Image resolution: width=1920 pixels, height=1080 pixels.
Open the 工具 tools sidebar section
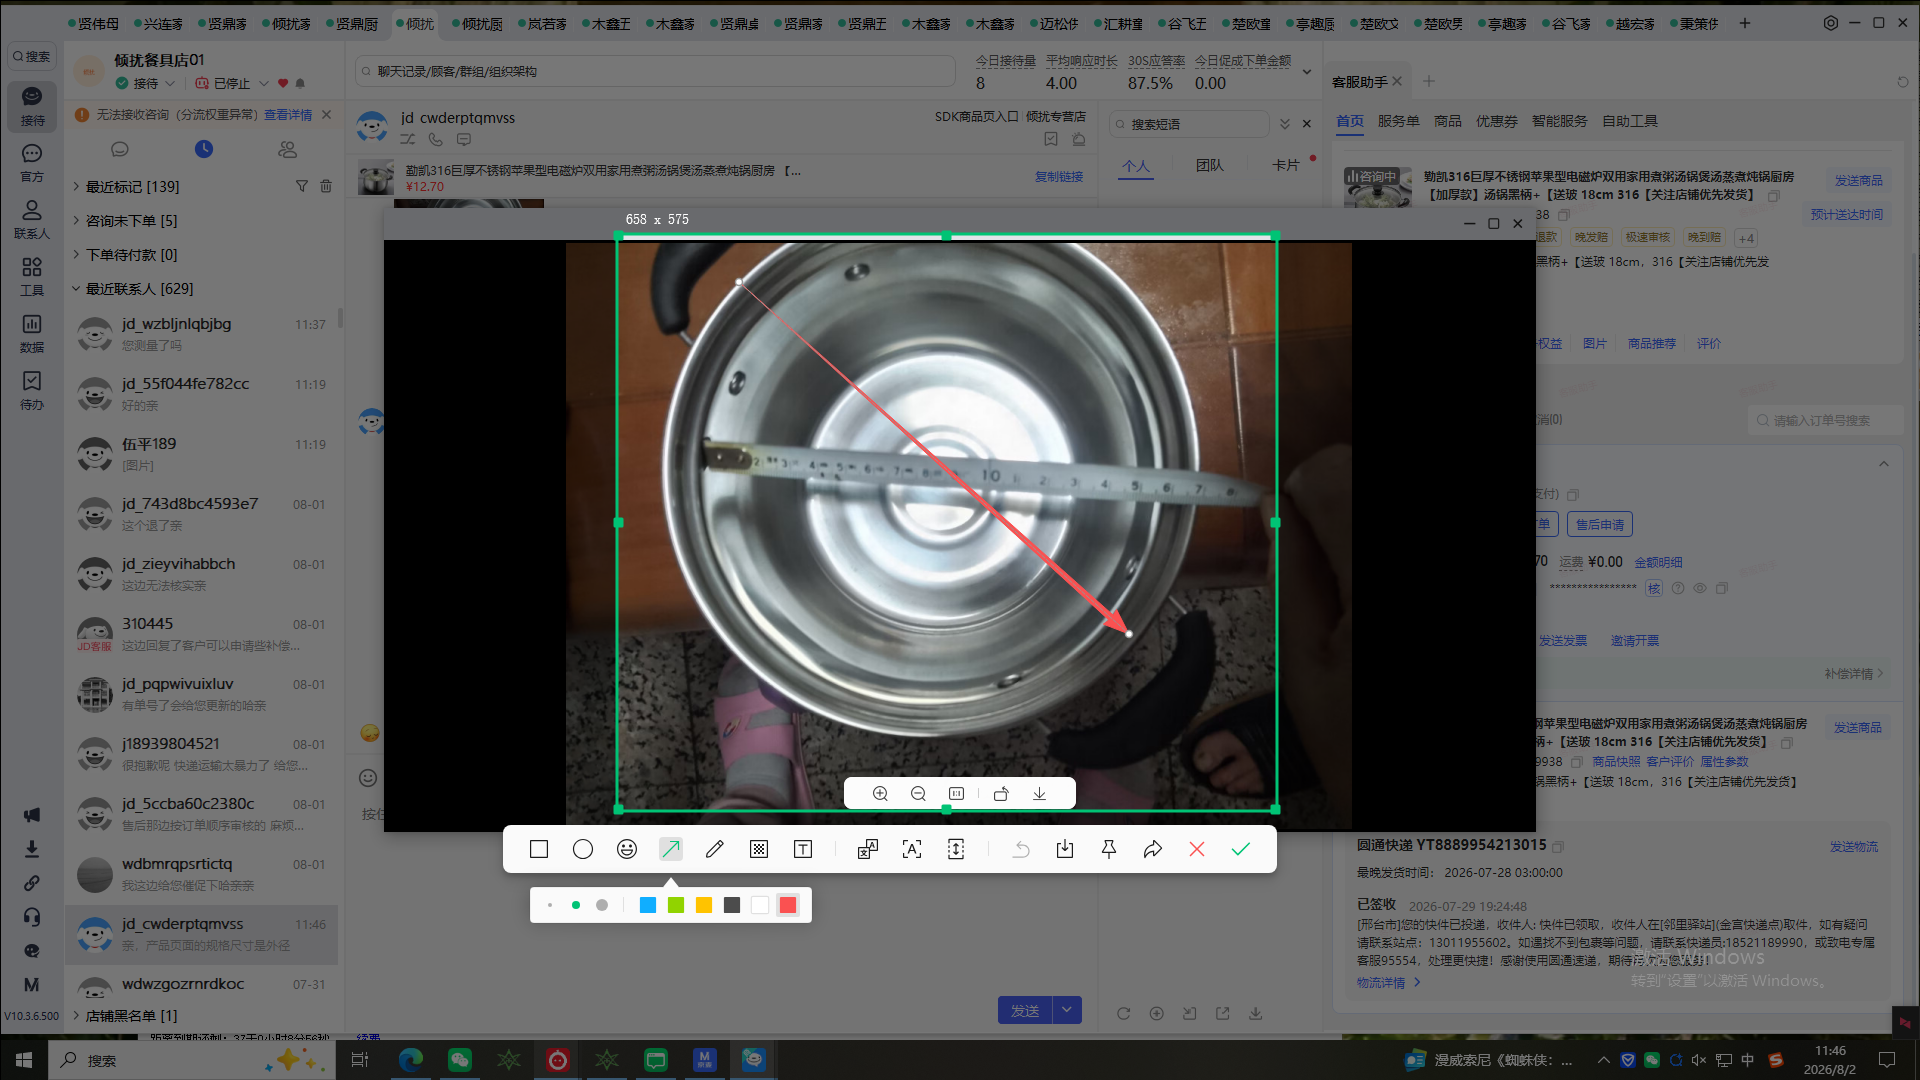(32, 276)
